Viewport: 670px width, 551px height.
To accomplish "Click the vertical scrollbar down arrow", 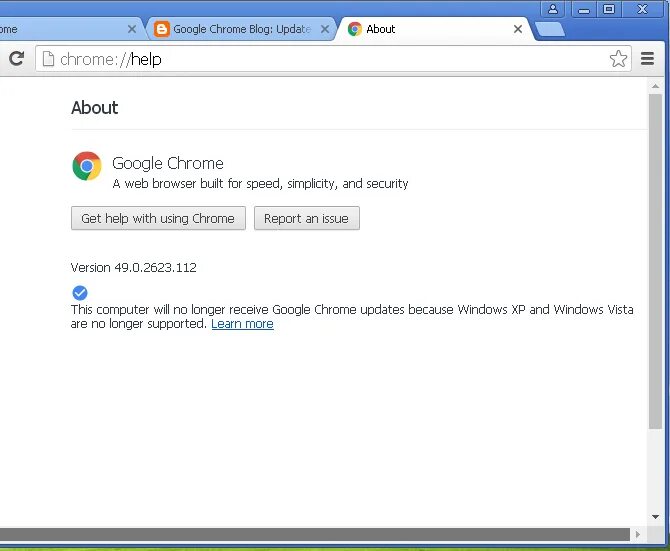I will (655, 517).
